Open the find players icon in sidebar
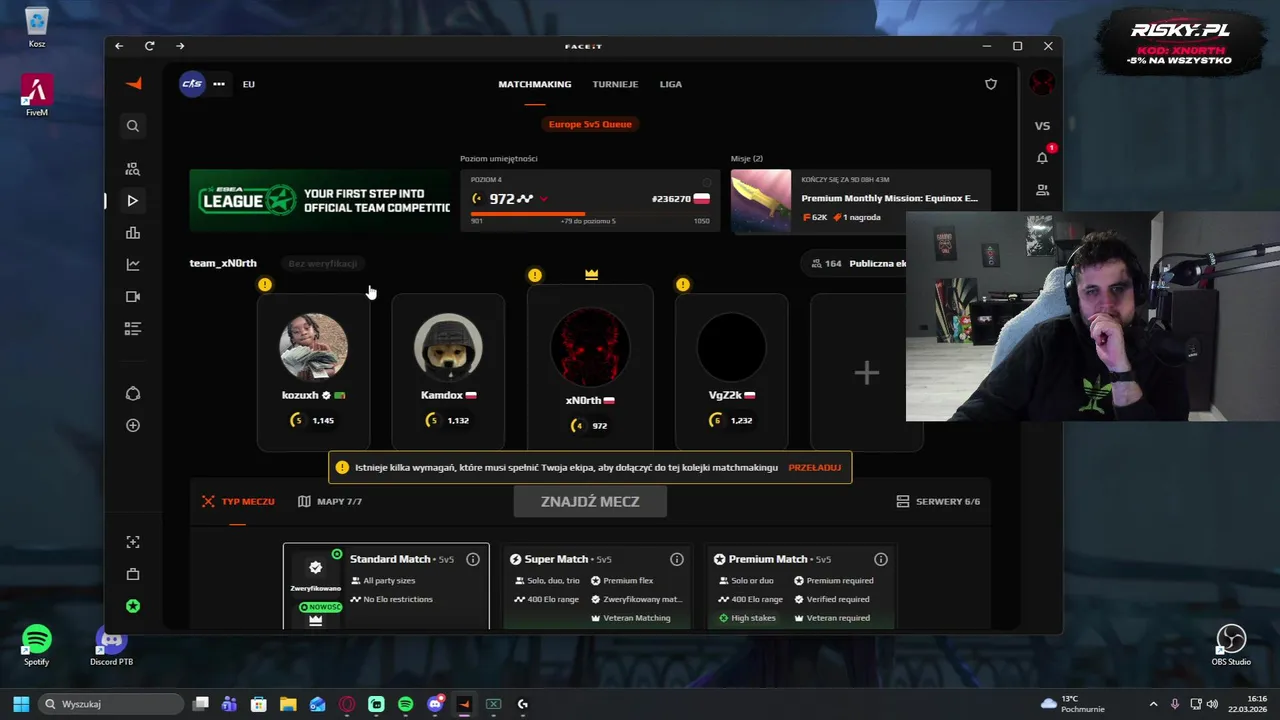Viewport: 1280px width, 720px height. [x=133, y=169]
